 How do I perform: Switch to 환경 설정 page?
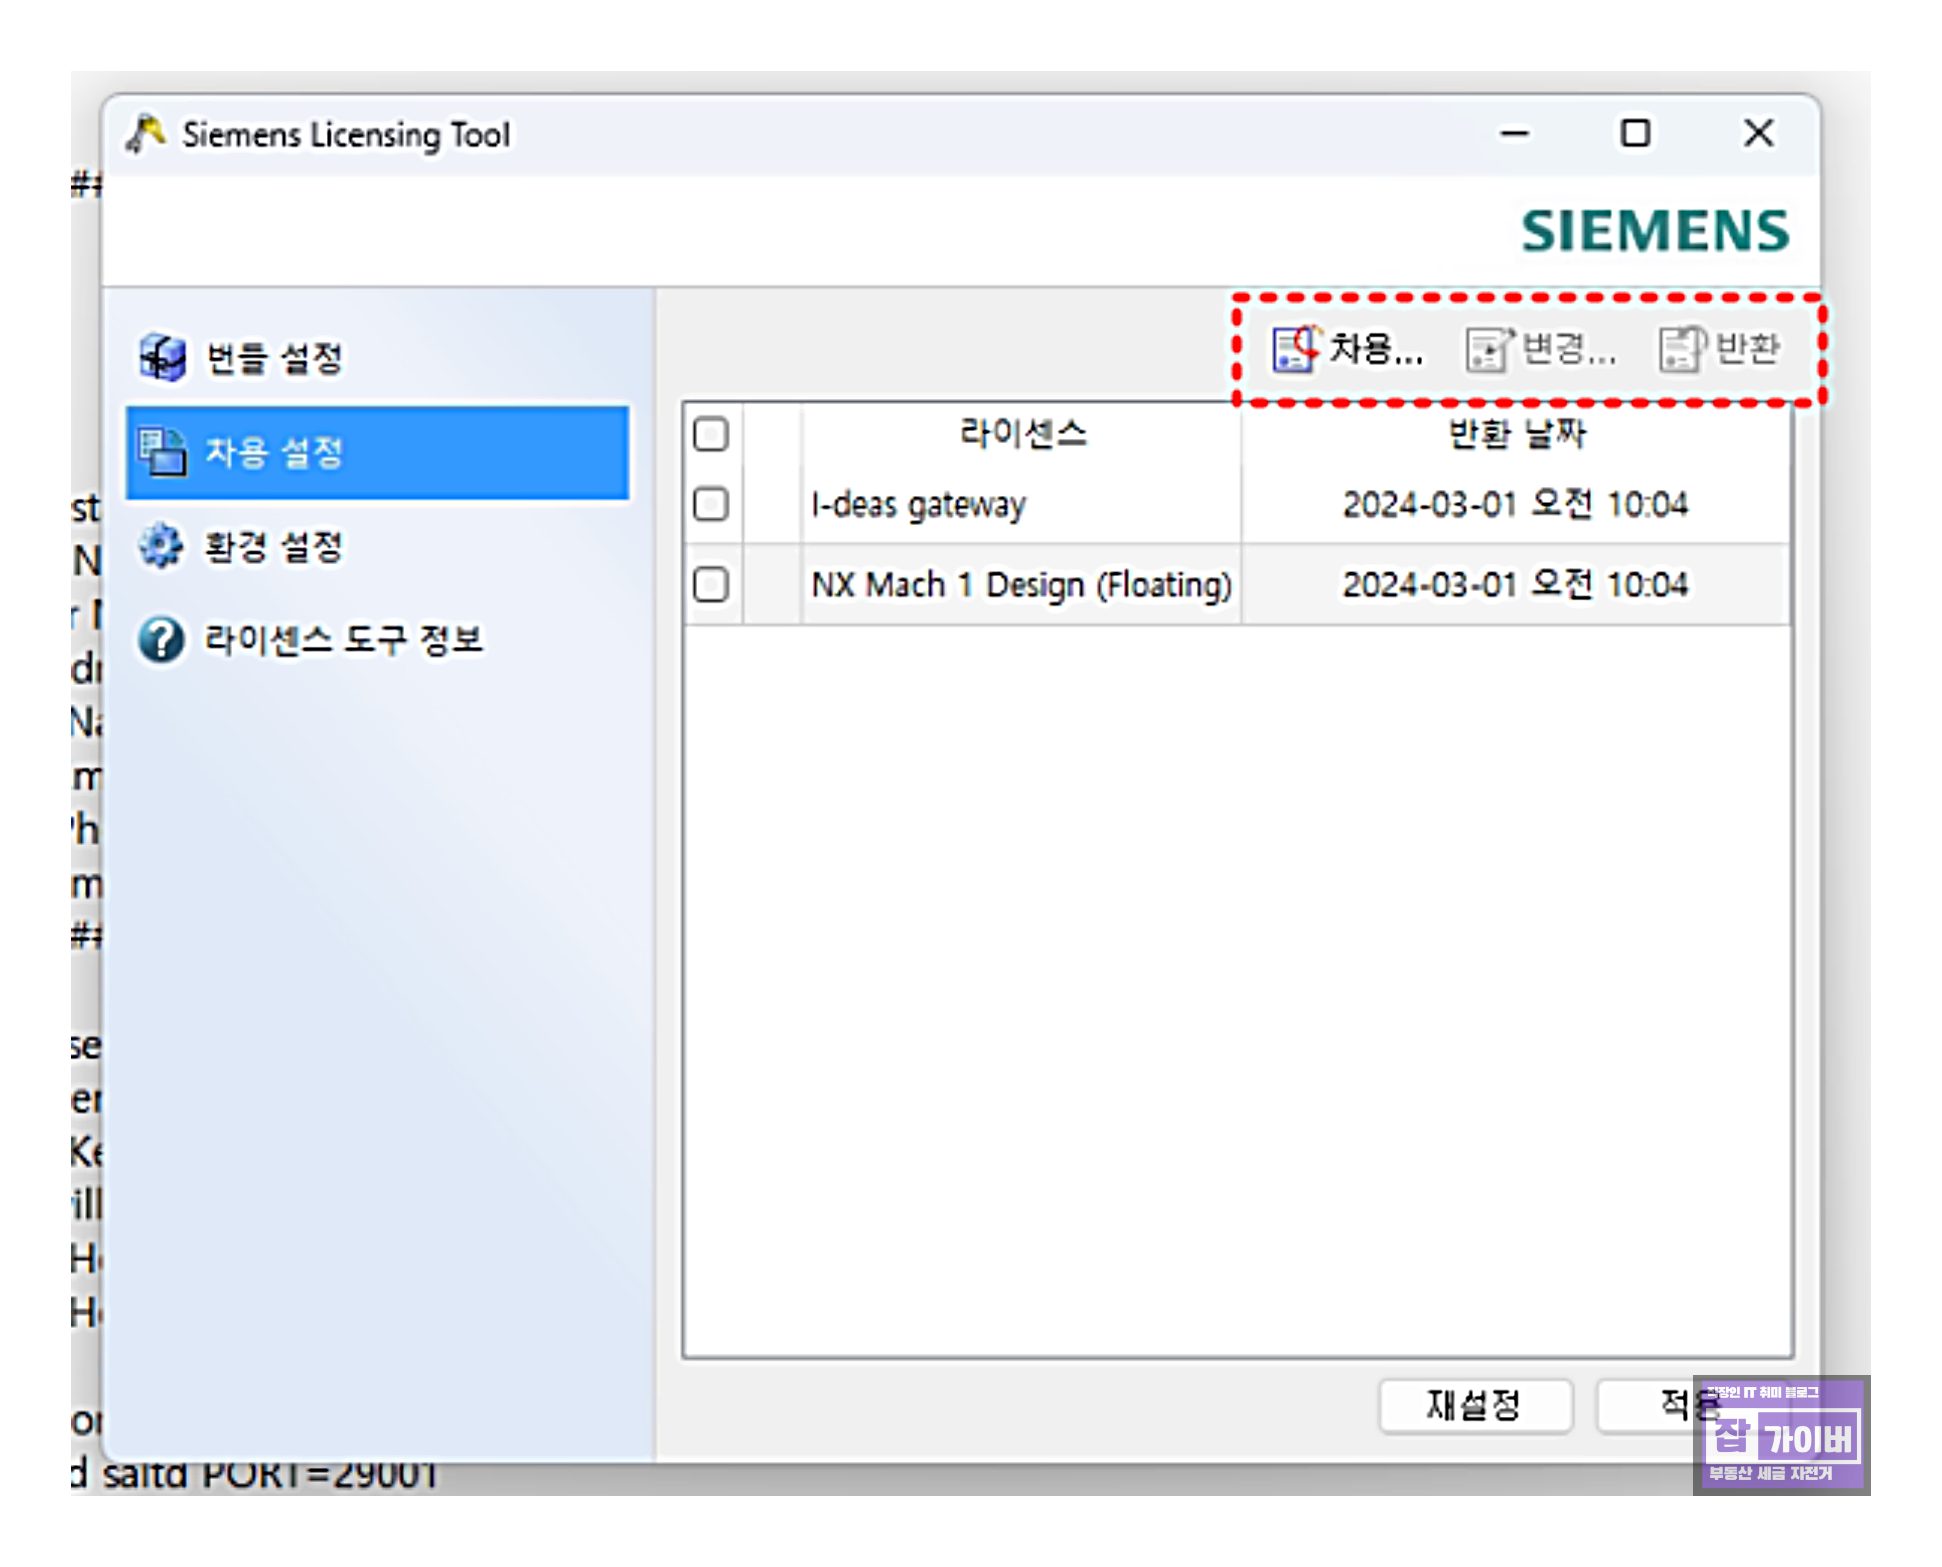tap(274, 547)
